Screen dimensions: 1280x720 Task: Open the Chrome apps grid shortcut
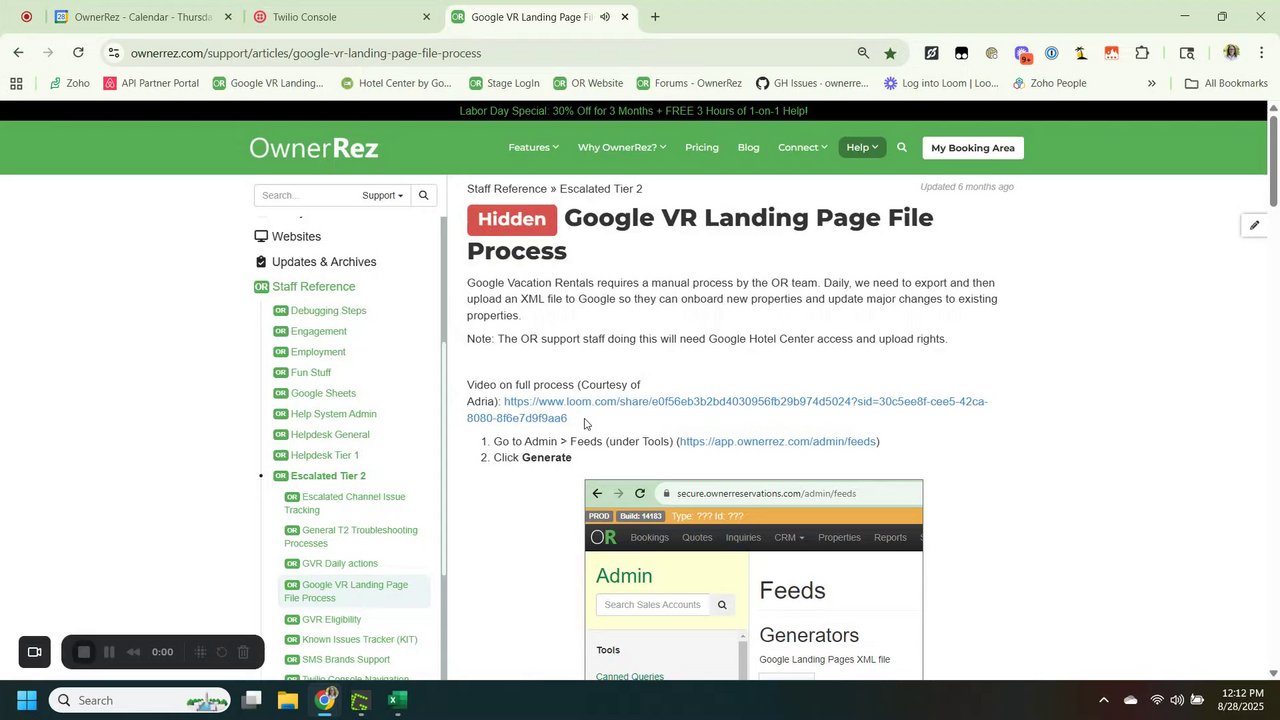(x=16, y=83)
